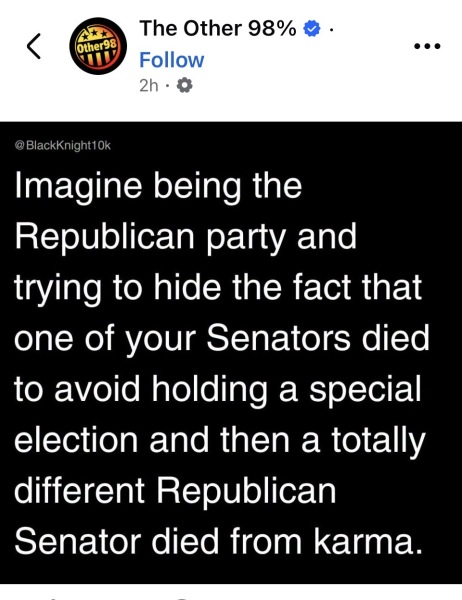The image size is (462, 600).
Task: Click the blue verified badge
Action: [x=312, y=29]
